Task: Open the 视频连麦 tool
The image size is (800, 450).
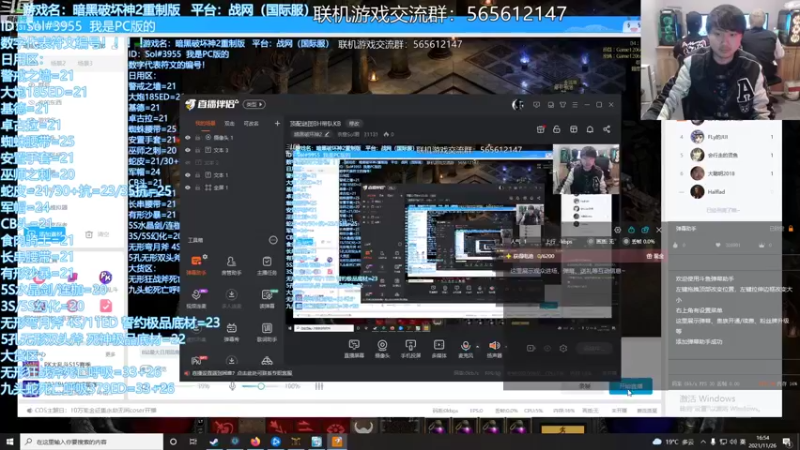Action: tap(196, 298)
